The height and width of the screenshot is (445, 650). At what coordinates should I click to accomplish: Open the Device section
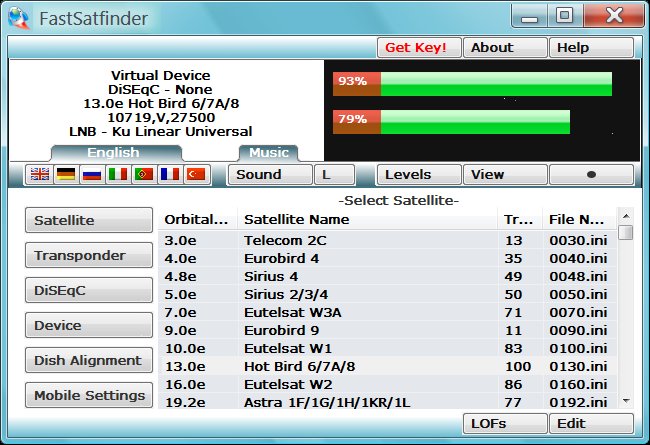89,325
